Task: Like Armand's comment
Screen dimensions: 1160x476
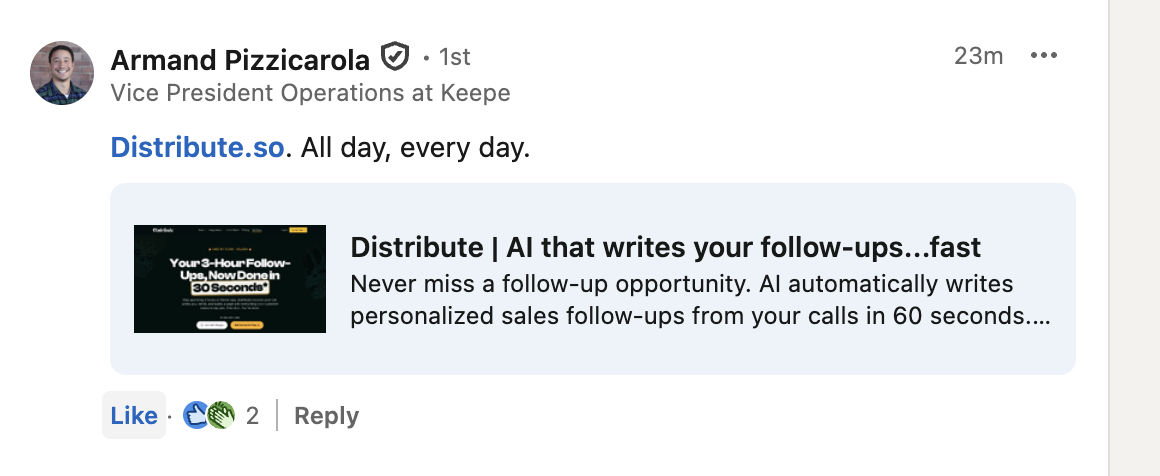Action: click(133, 416)
